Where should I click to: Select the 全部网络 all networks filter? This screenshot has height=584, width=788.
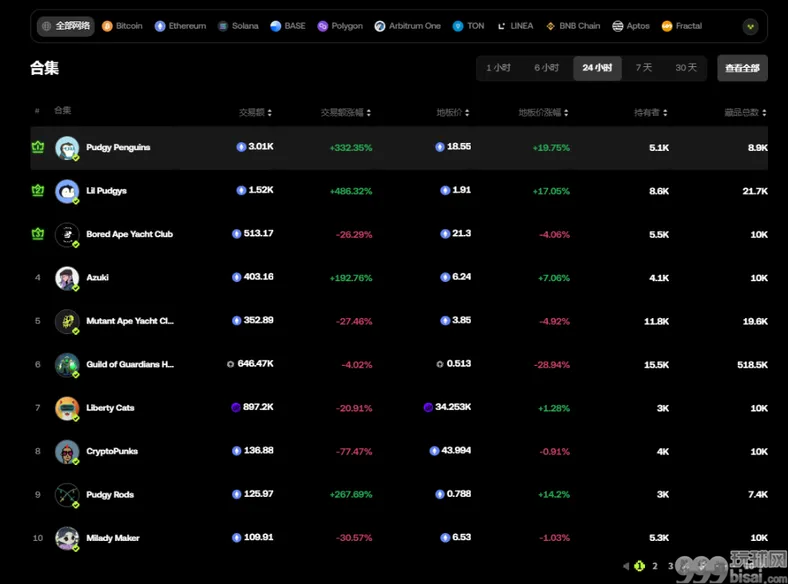(x=66, y=26)
